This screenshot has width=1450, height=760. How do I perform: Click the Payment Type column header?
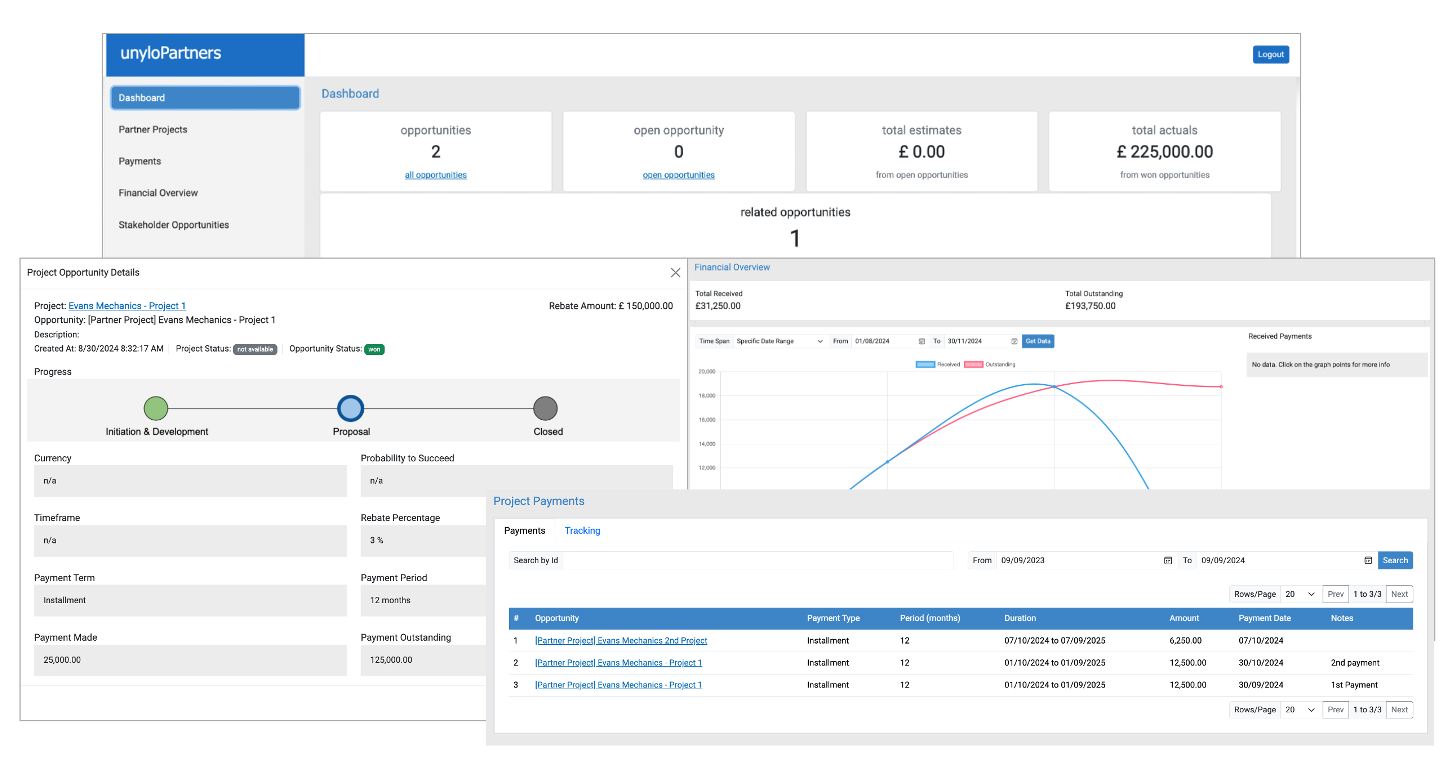(x=833, y=618)
